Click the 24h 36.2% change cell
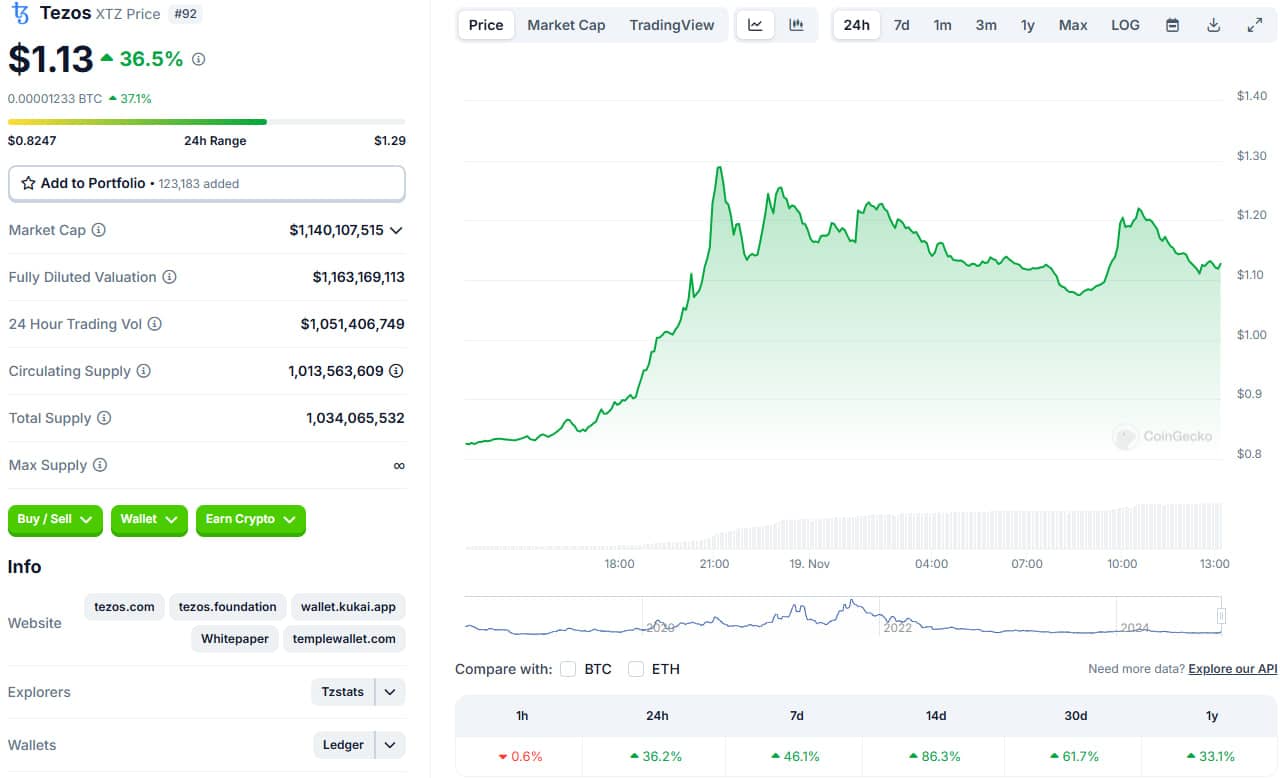Image resolution: width=1280 pixels, height=778 pixels. pyautogui.click(x=656, y=757)
